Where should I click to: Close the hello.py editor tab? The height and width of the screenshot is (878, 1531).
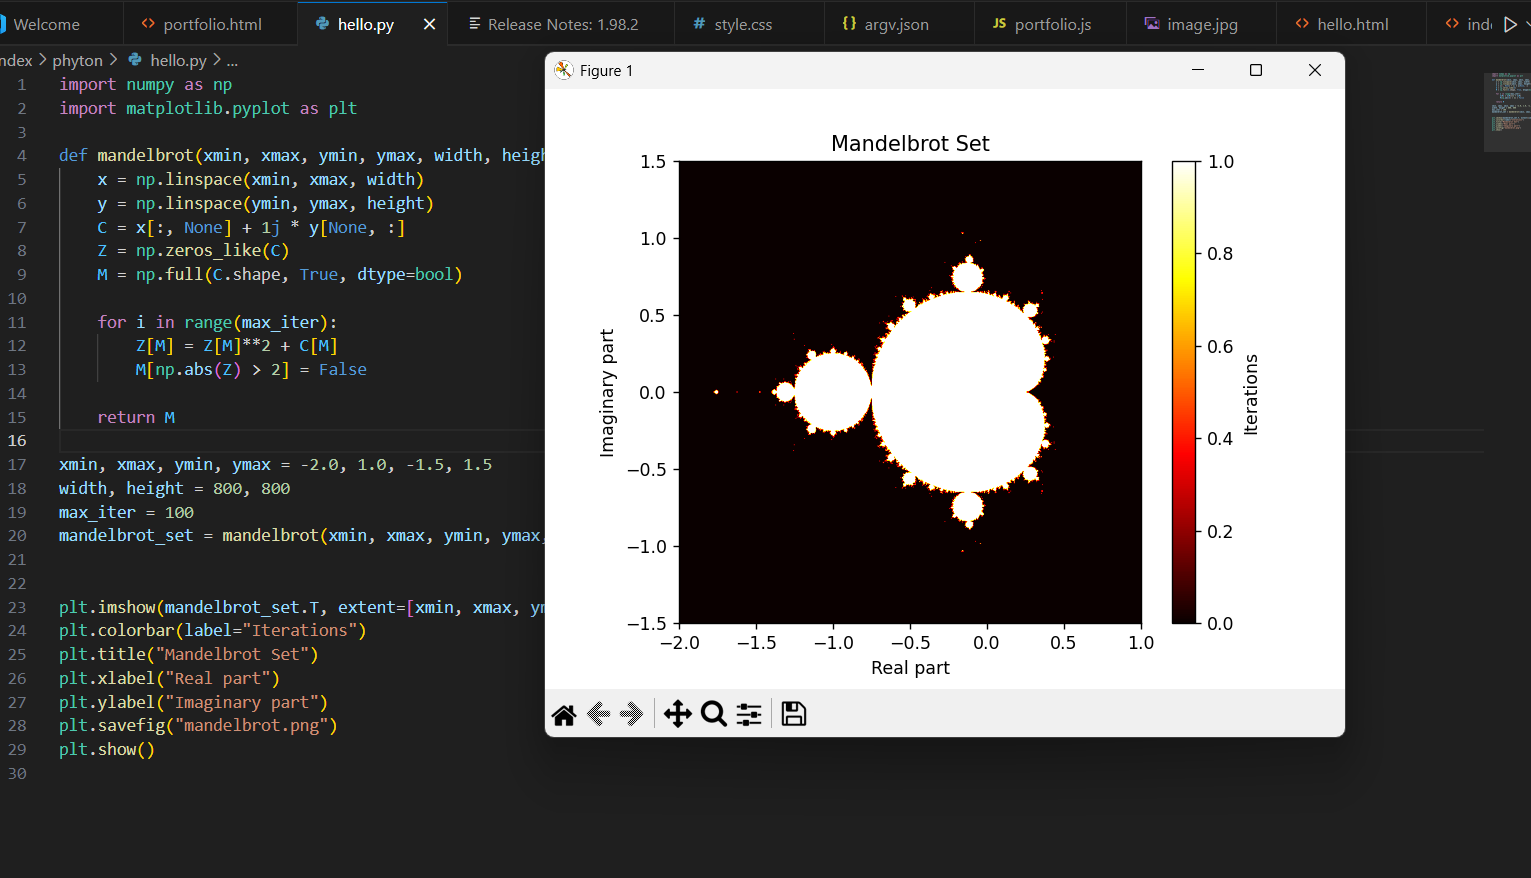tap(429, 24)
